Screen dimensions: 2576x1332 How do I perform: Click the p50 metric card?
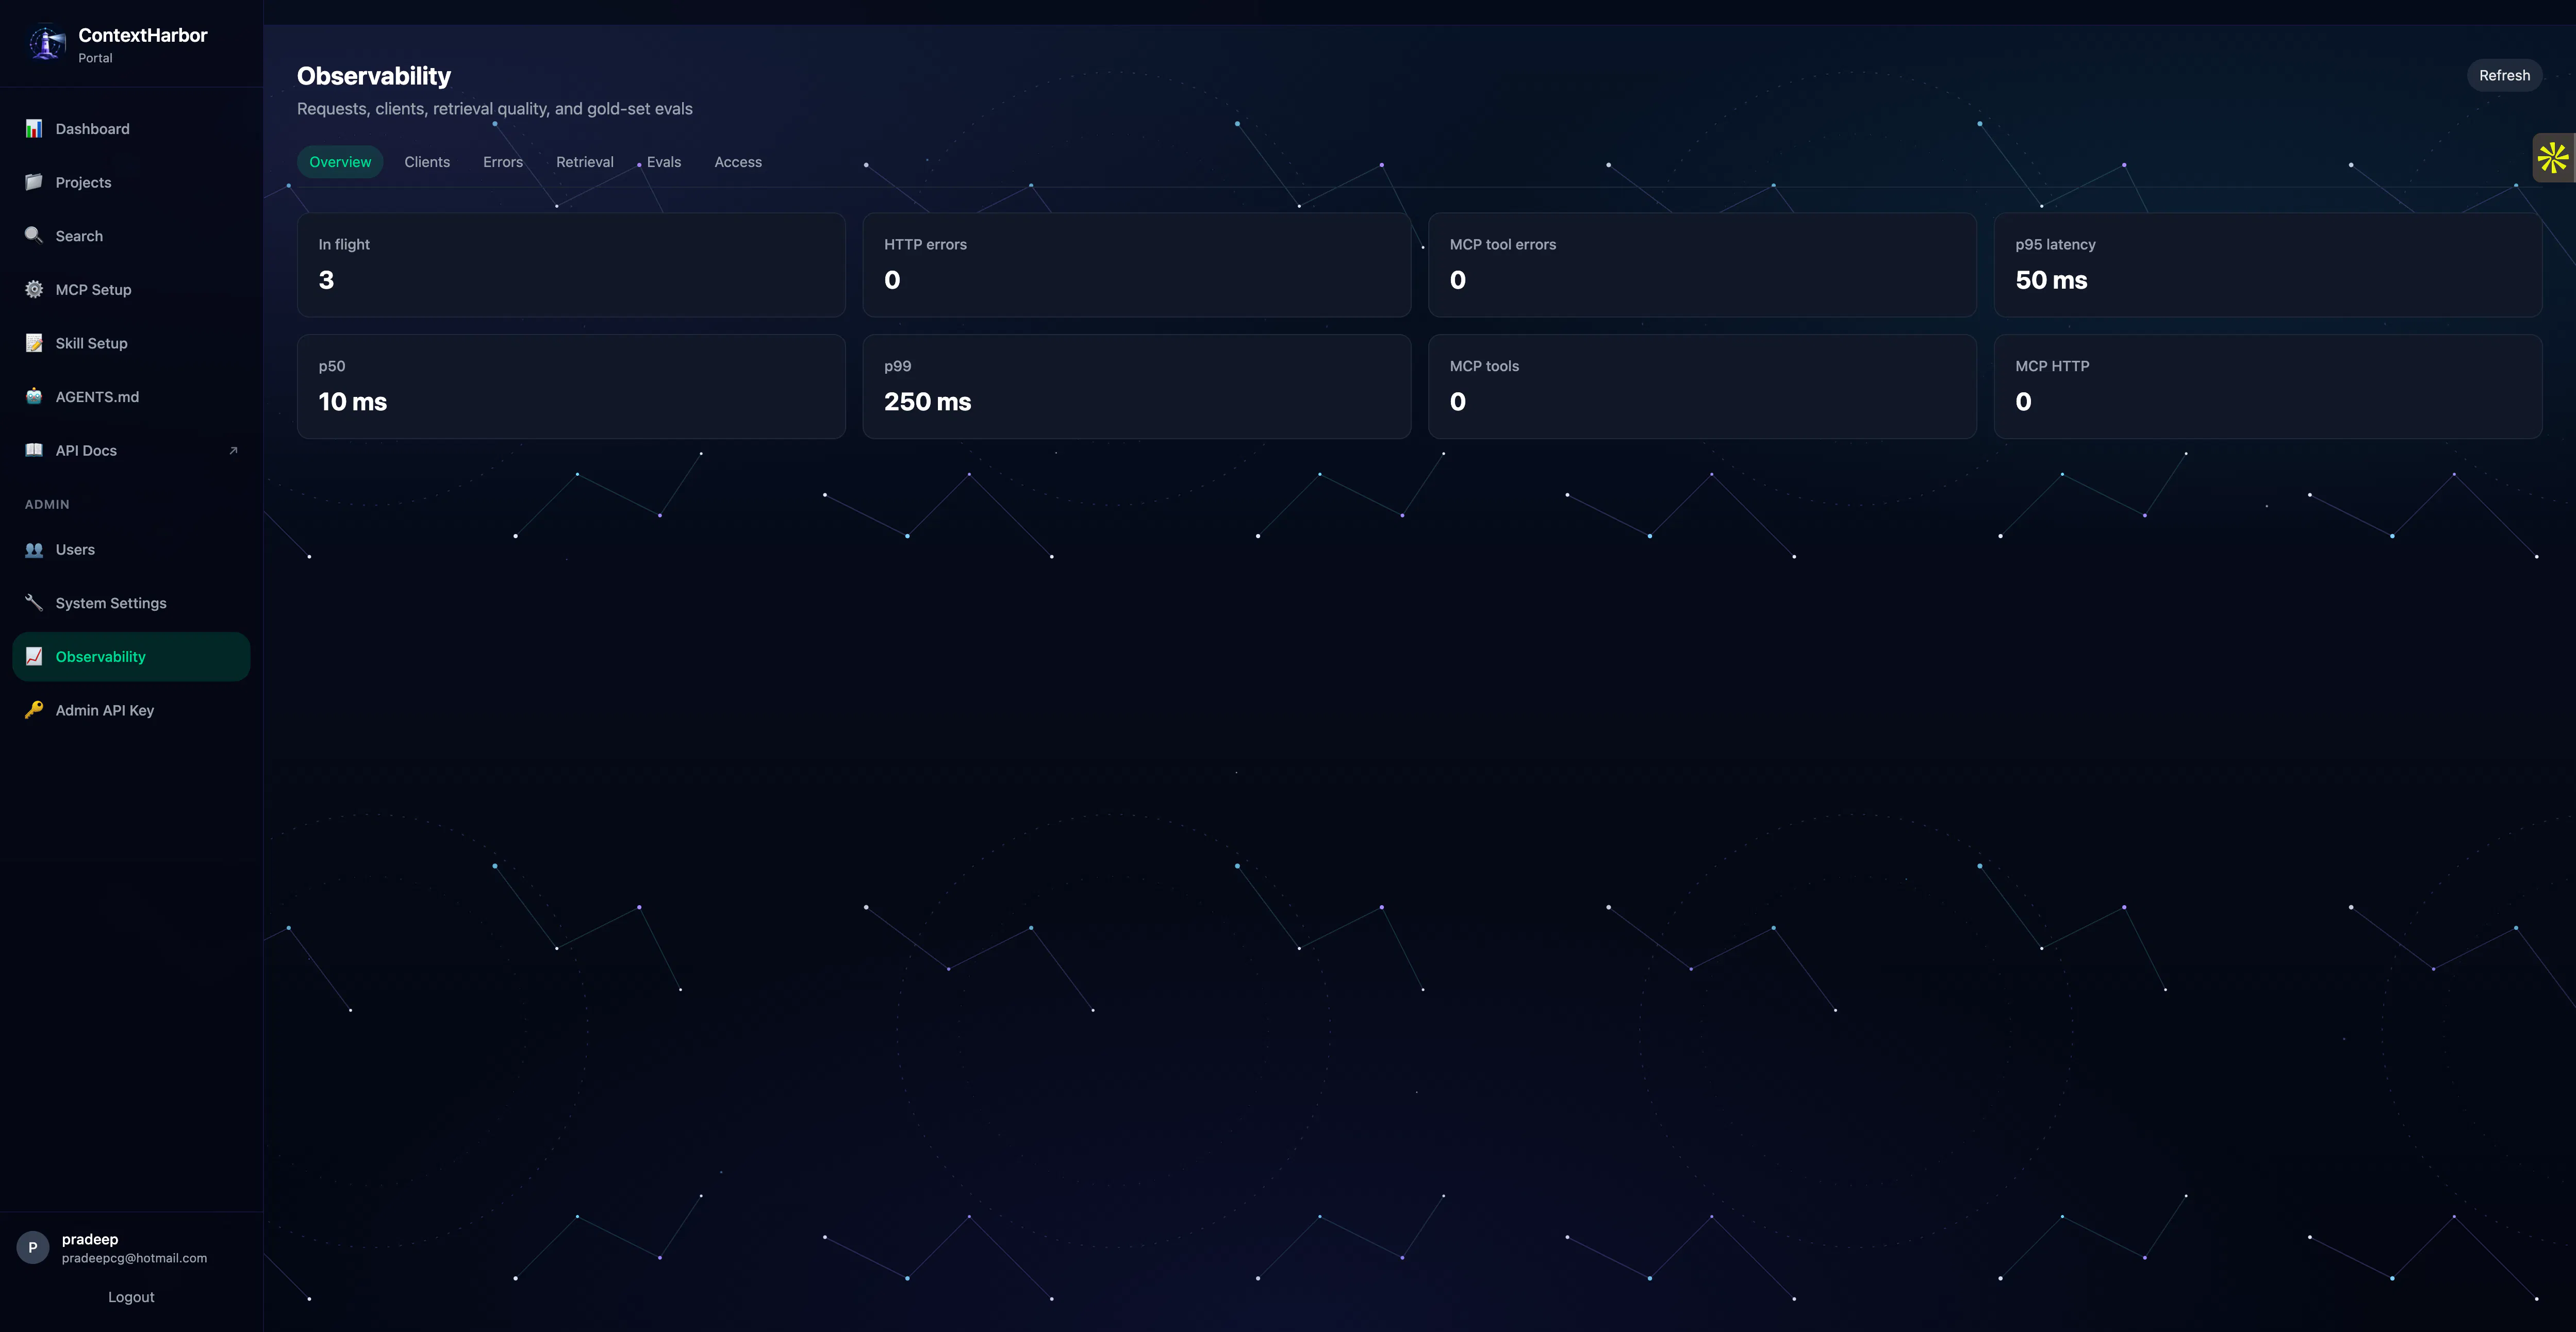click(571, 387)
